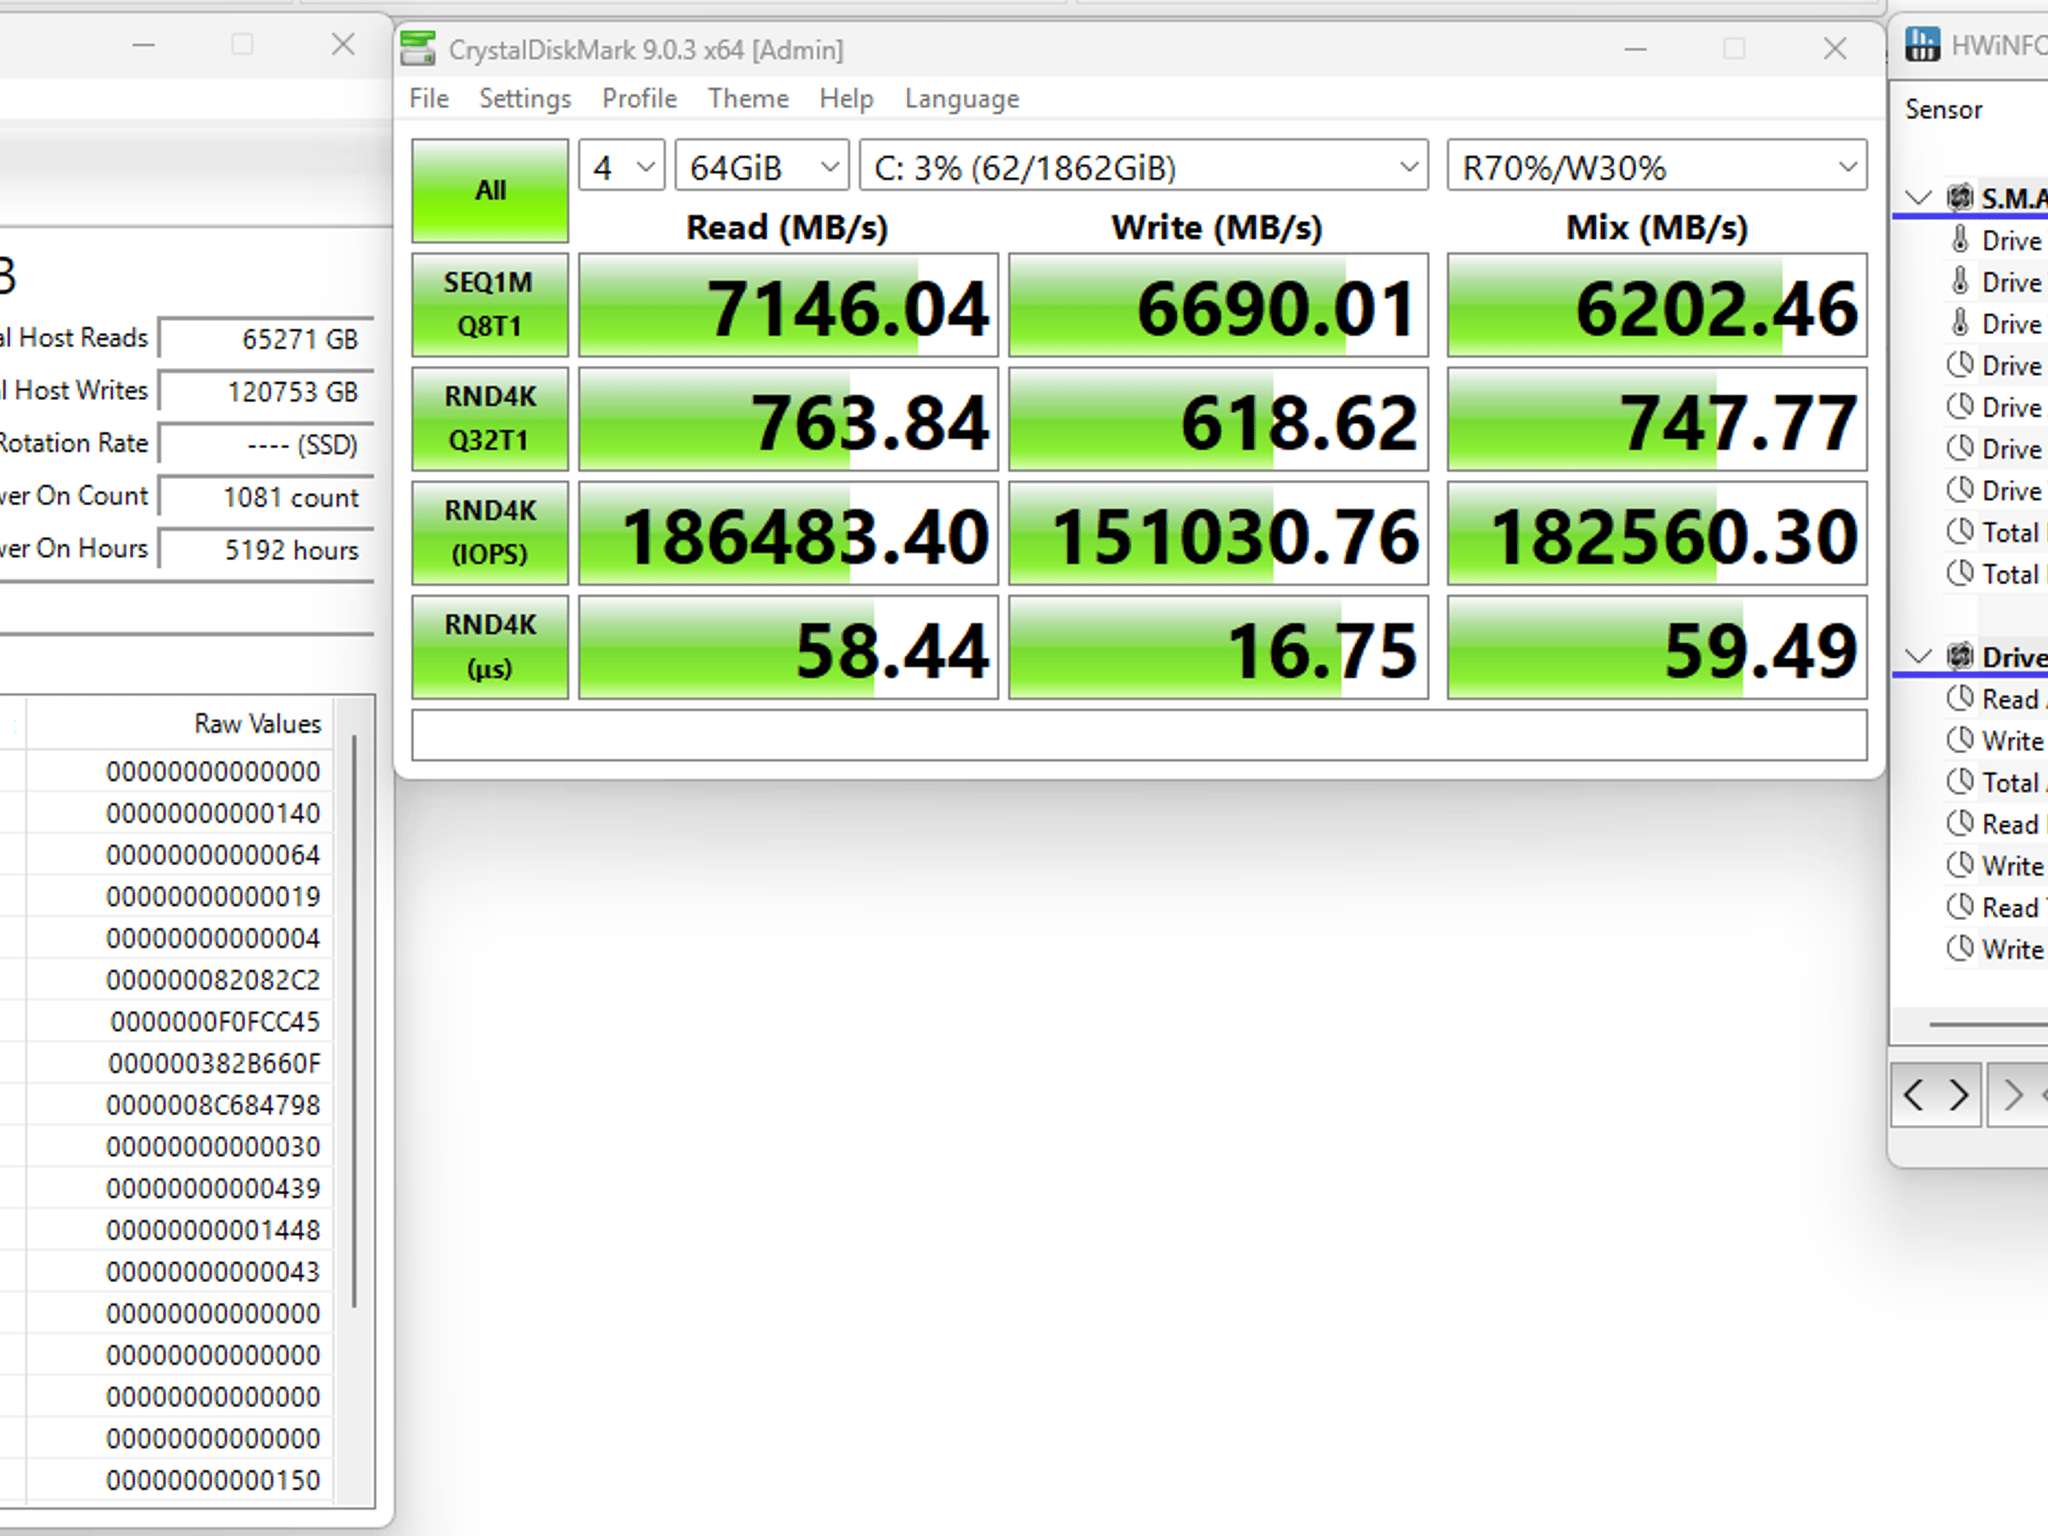Click the S.M.A.R.T. chip icon in HWiNFO
Image resolution: width=2048 pixels, height=1536 pixels.
coord(1960,197)
